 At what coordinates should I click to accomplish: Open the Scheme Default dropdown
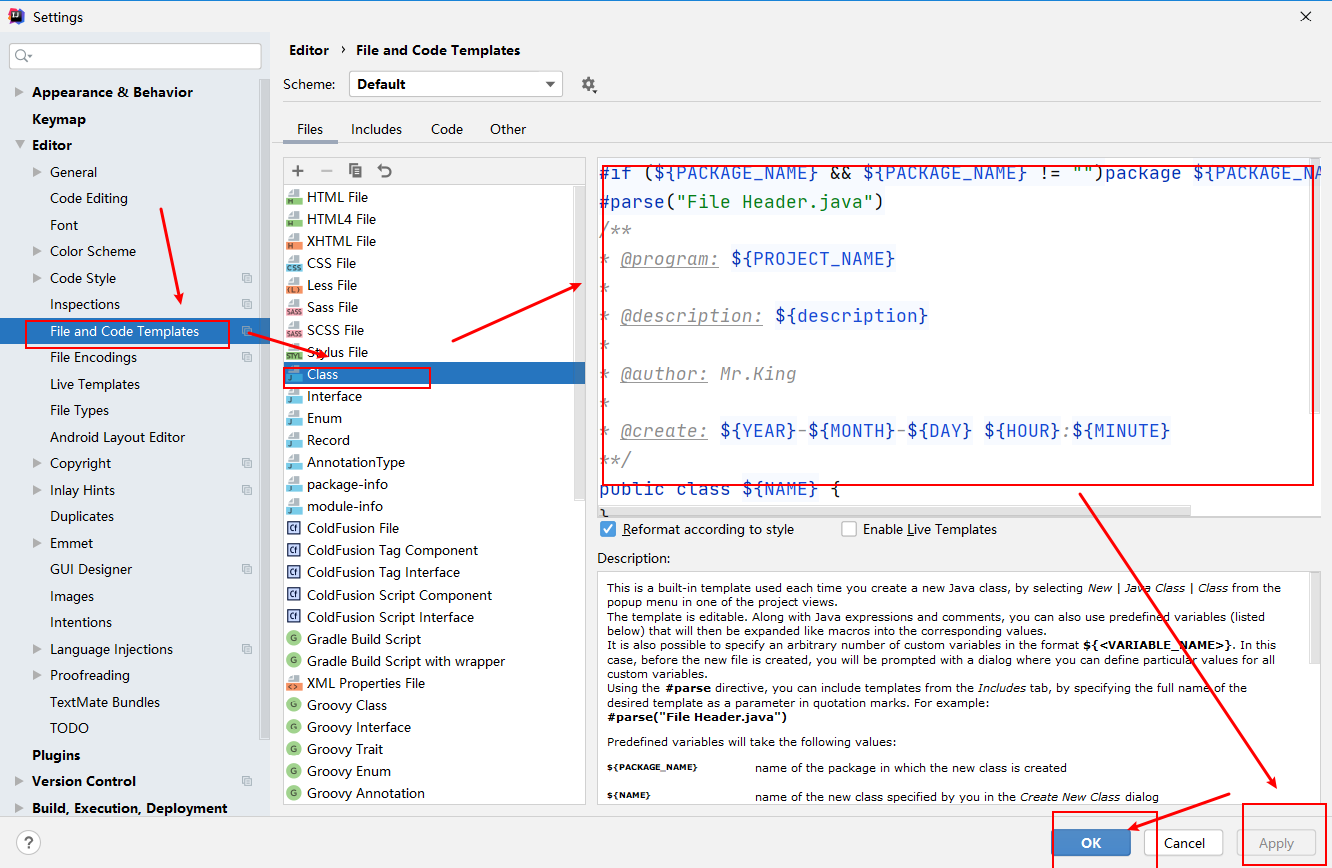click(x=456, y=84)
